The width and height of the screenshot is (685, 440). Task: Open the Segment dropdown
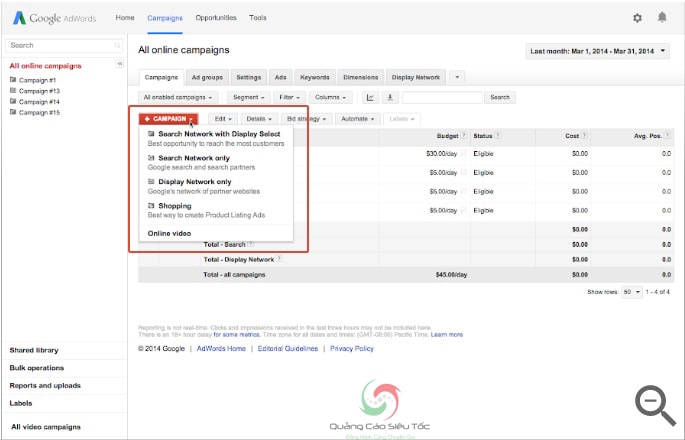coord(248,97)
